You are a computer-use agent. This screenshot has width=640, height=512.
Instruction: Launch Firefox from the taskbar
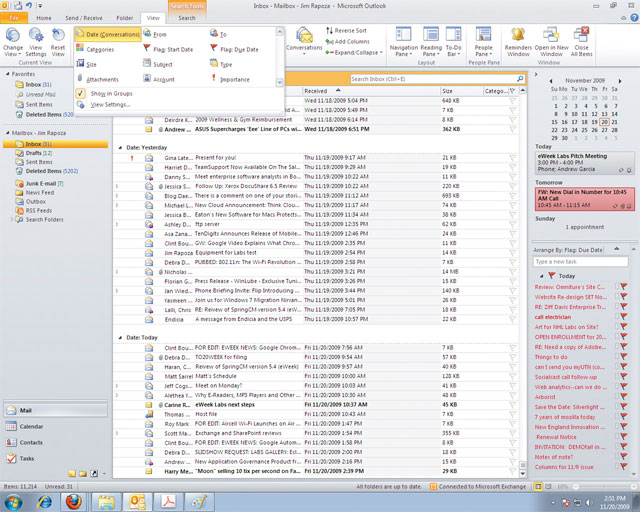click(74, 502)
